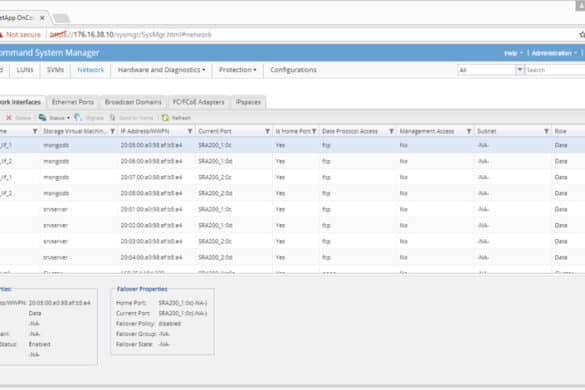Image resolution: width=585 pixels, height=390 pixels.
Task: Click the Send to Home icon
Action: coord(112,118)
